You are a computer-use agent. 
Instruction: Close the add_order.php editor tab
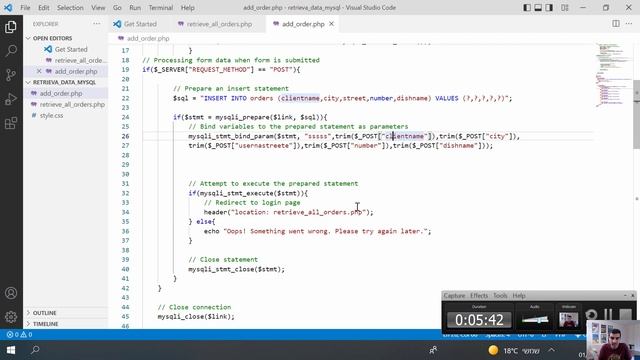(331, 24)
